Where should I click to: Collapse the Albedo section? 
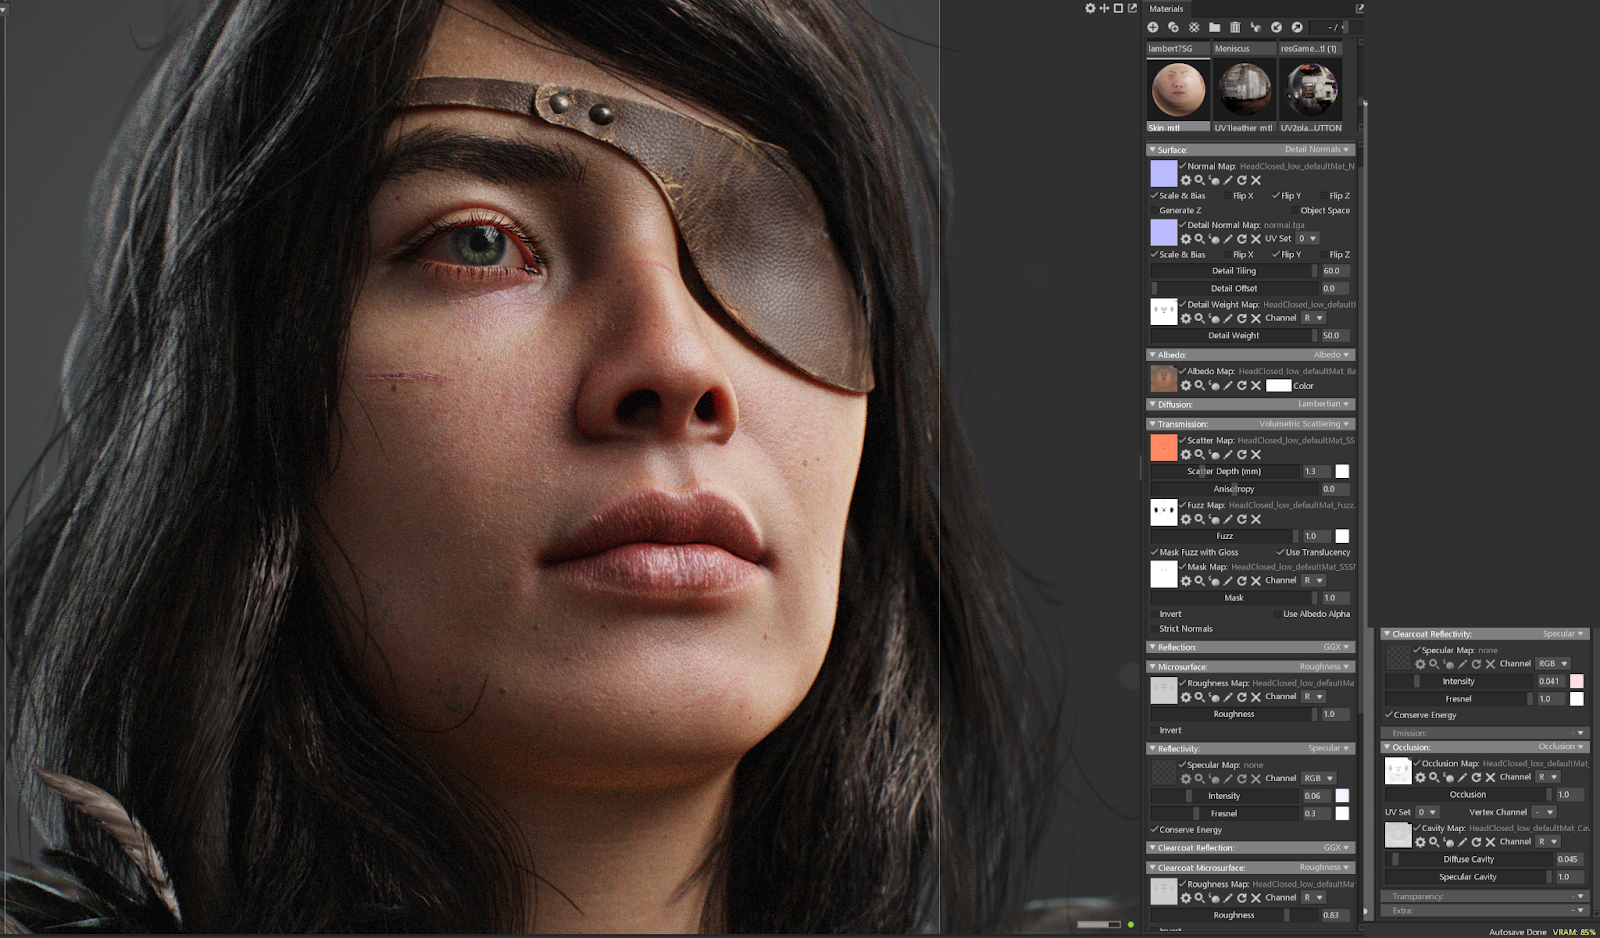coord(1152,355)
